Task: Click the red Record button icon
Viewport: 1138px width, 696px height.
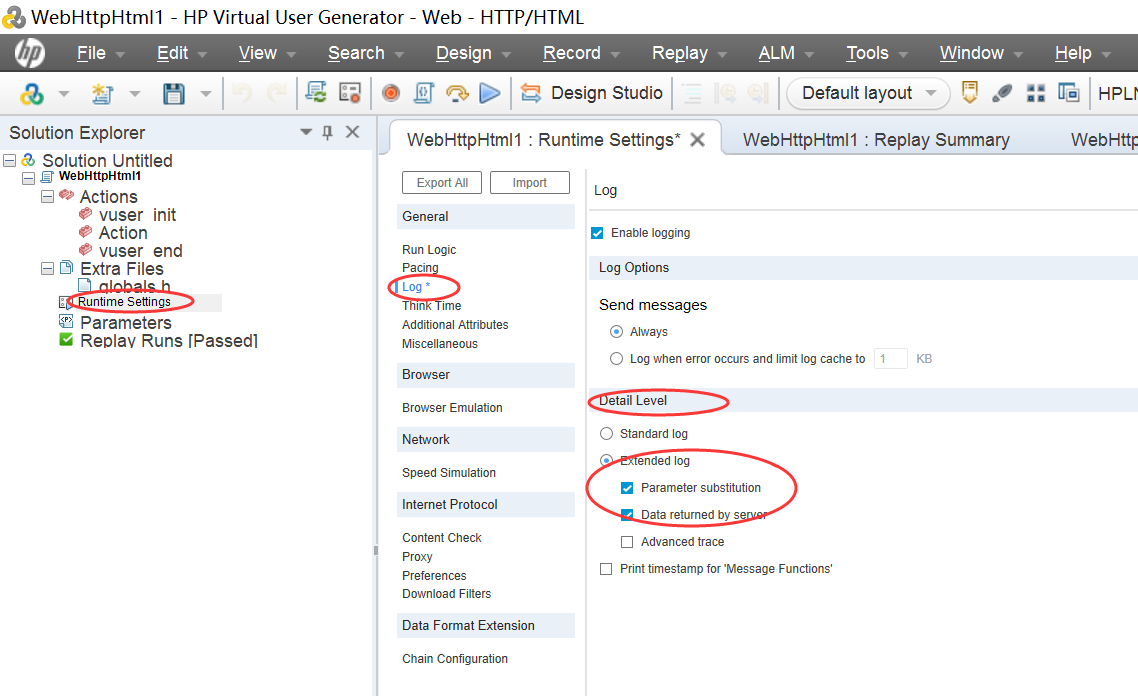Action: 391,93
